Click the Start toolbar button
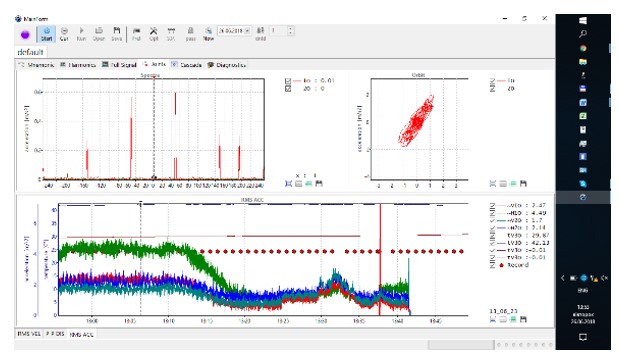The width and height of the screenshot is (620, 361). pyautogui.click(x=47, y=34)
